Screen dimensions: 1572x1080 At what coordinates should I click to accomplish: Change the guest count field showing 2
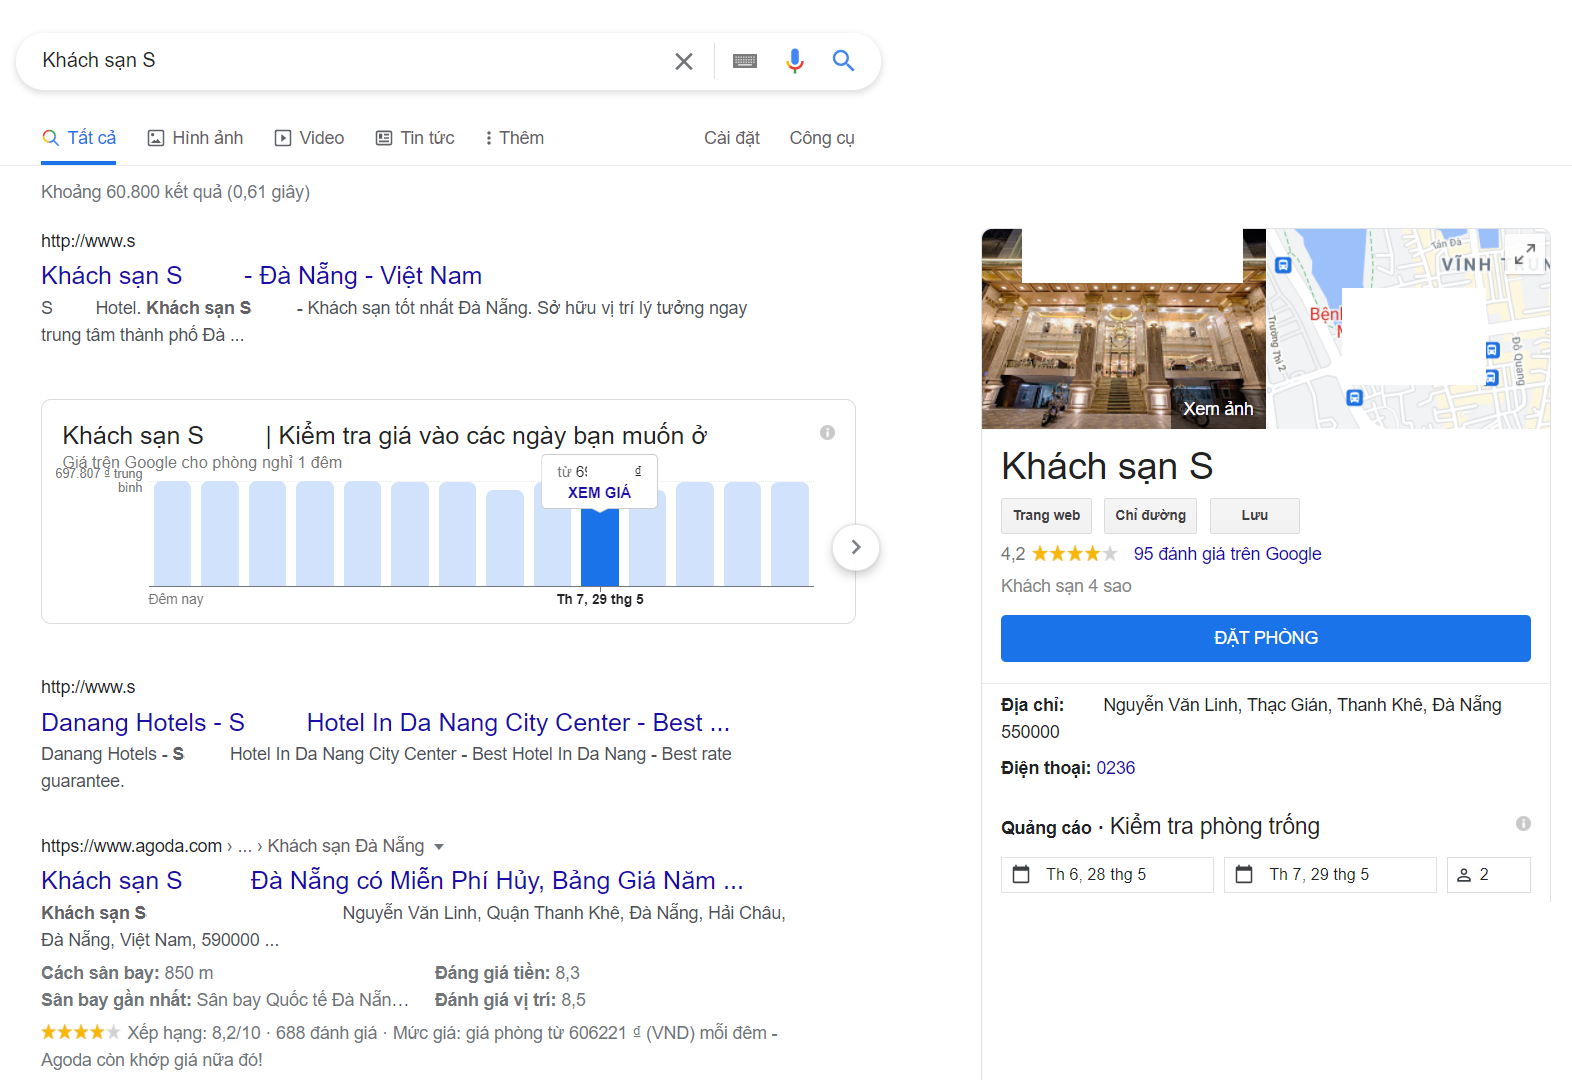(1488, 875)
